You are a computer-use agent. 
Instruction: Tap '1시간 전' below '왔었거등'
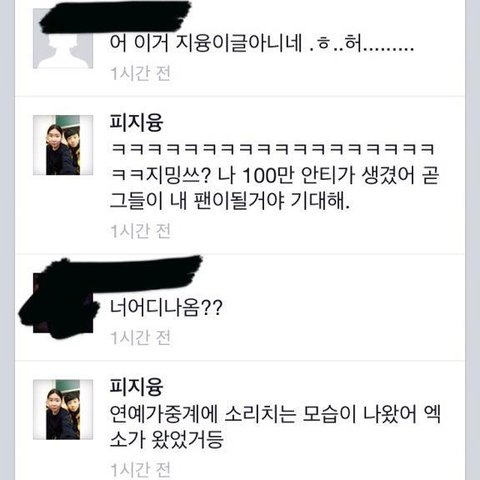tap(140, 470)
